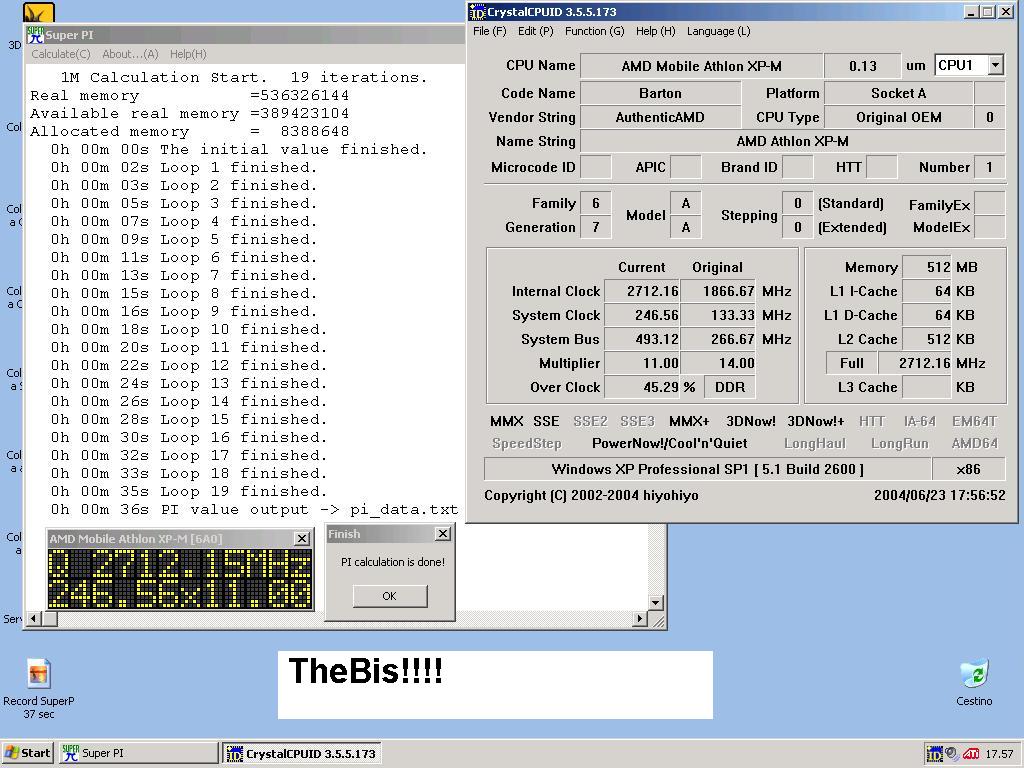The width and height of the screenshot is (1024, 768).
Task: Click the Loop 19 finished line
Action: coord(189,491)
